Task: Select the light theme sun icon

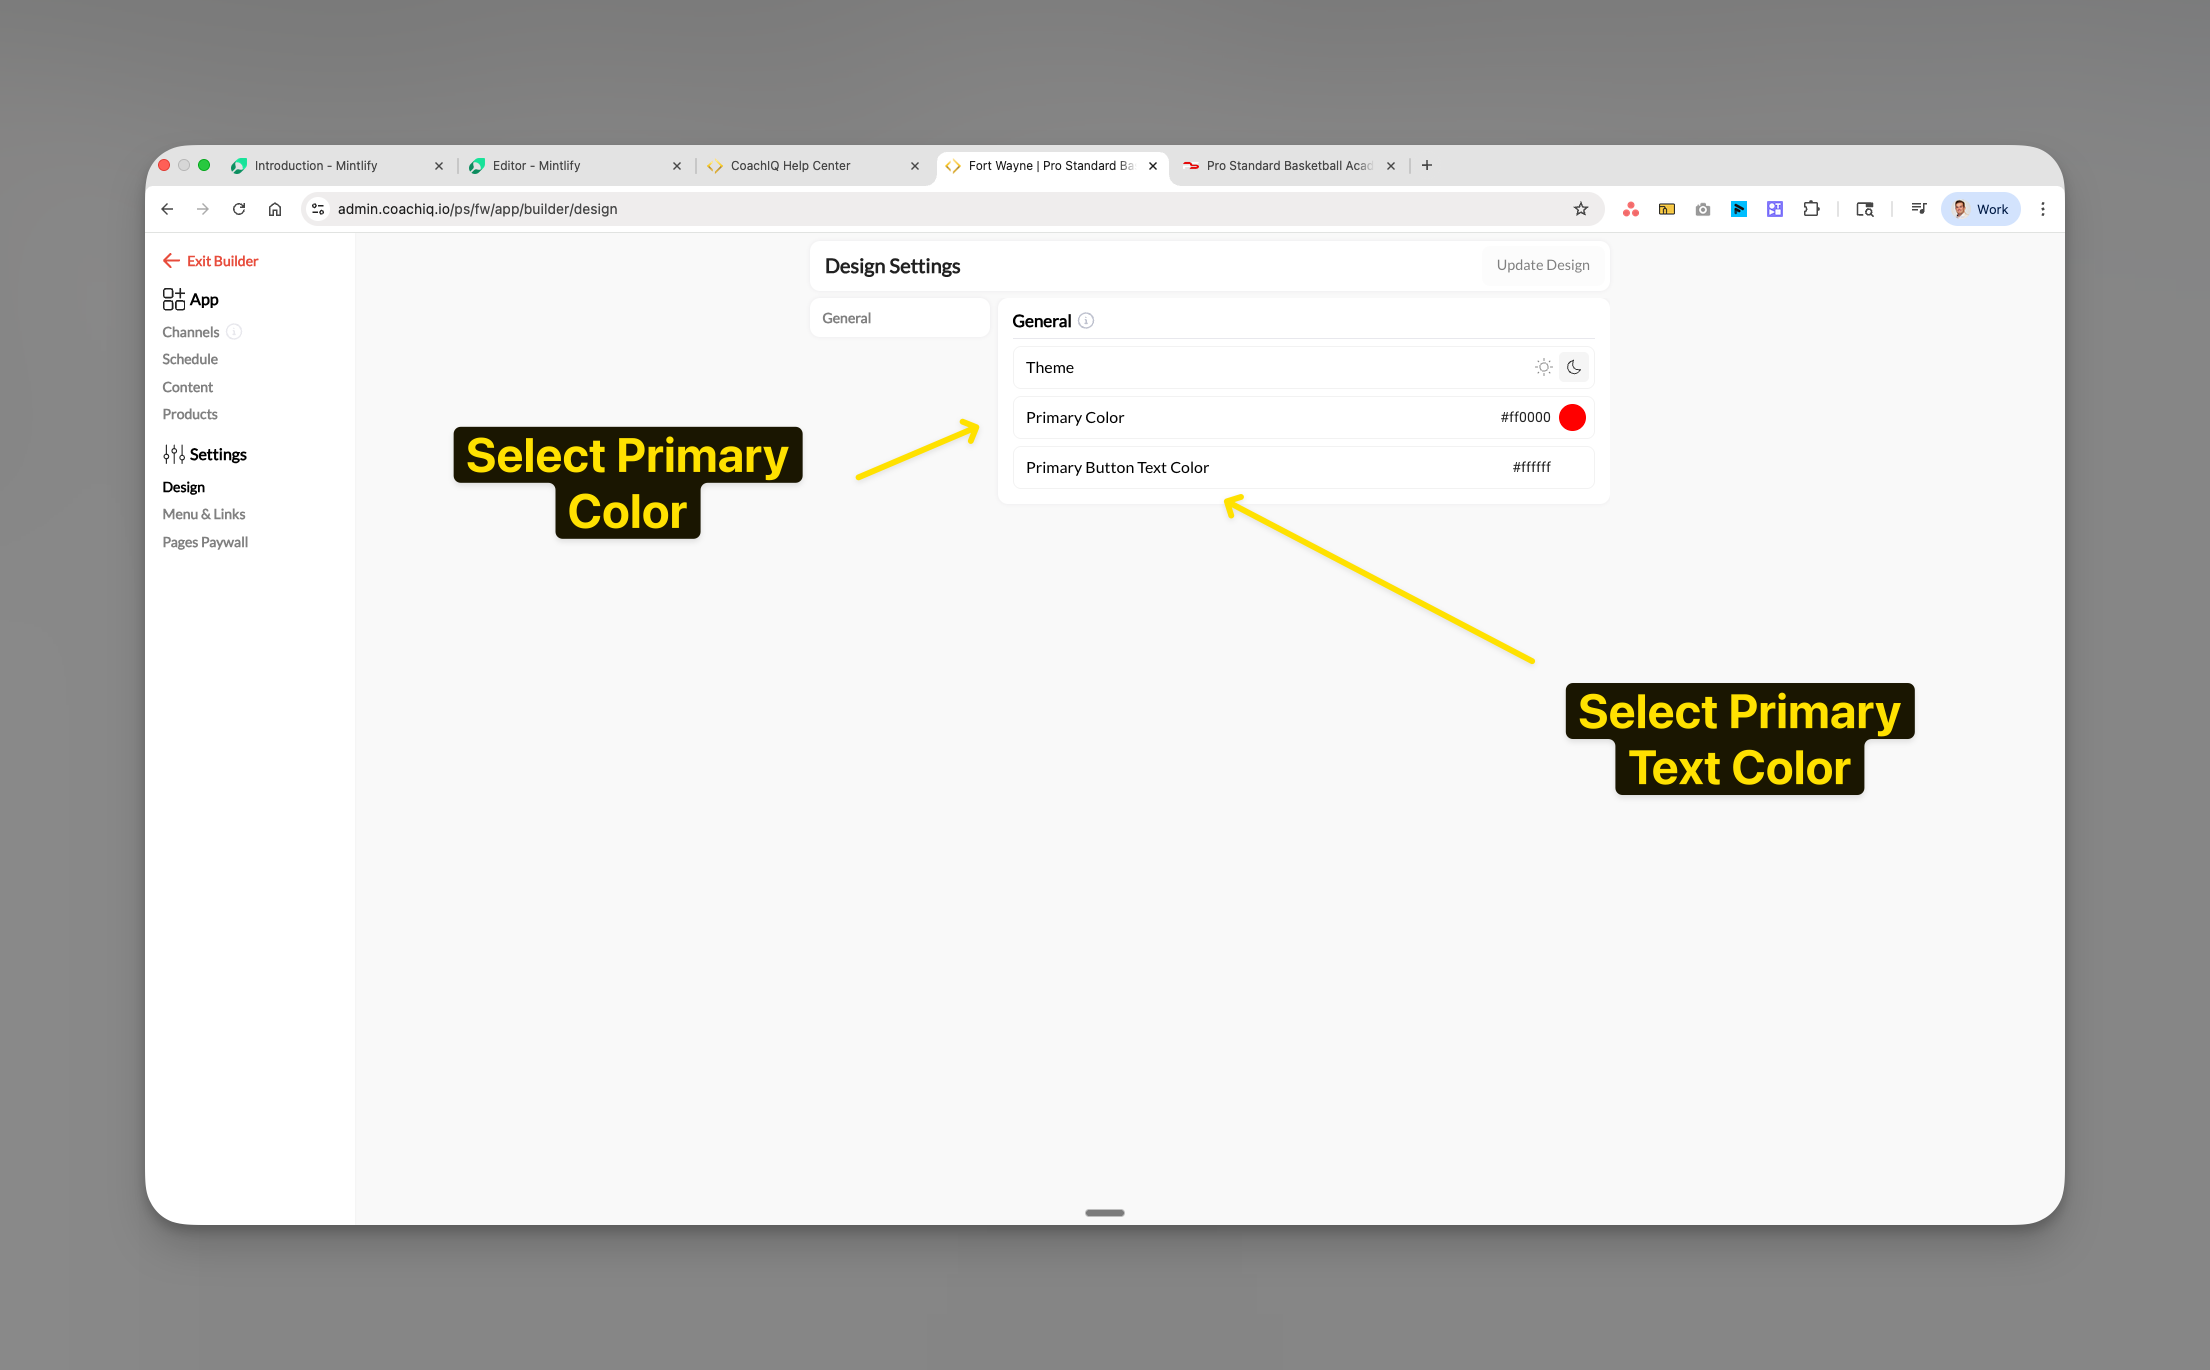Action: [1543, 367]
